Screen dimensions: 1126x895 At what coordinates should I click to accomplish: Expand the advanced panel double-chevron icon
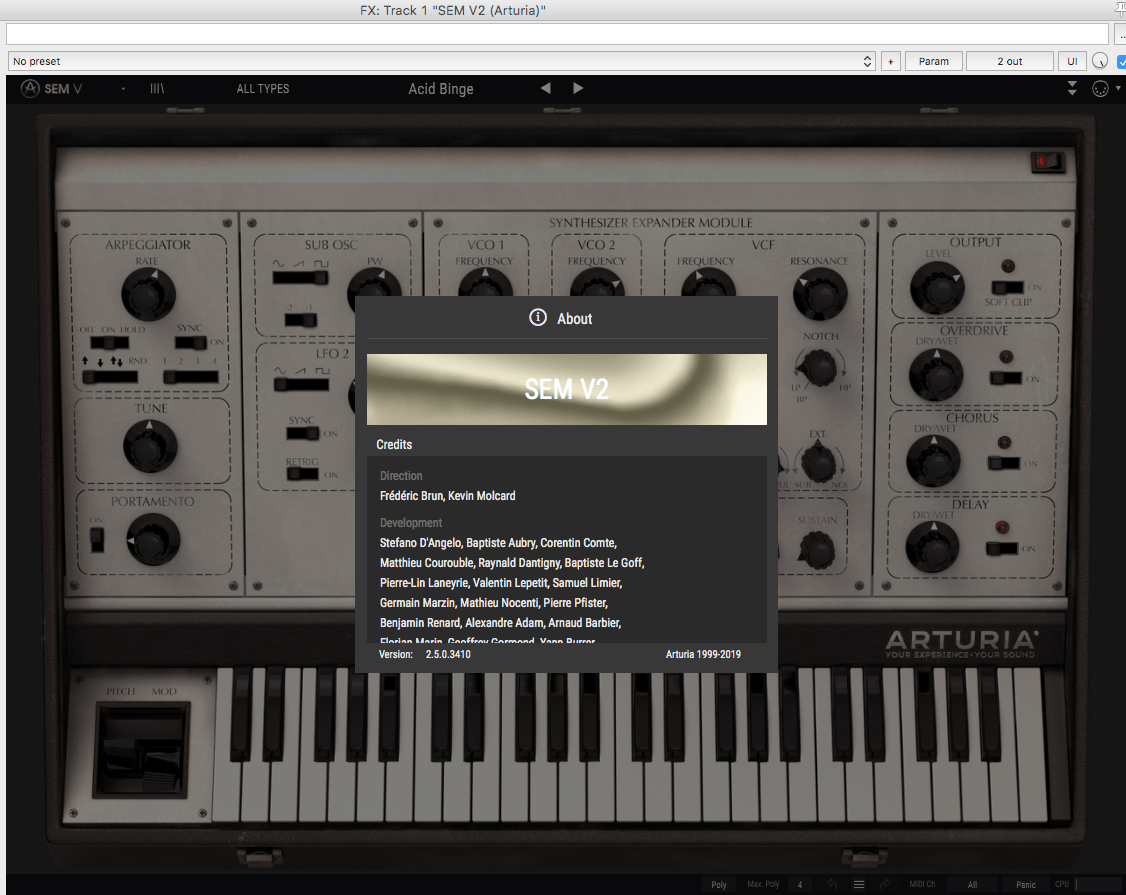[x=1072, y=89]
